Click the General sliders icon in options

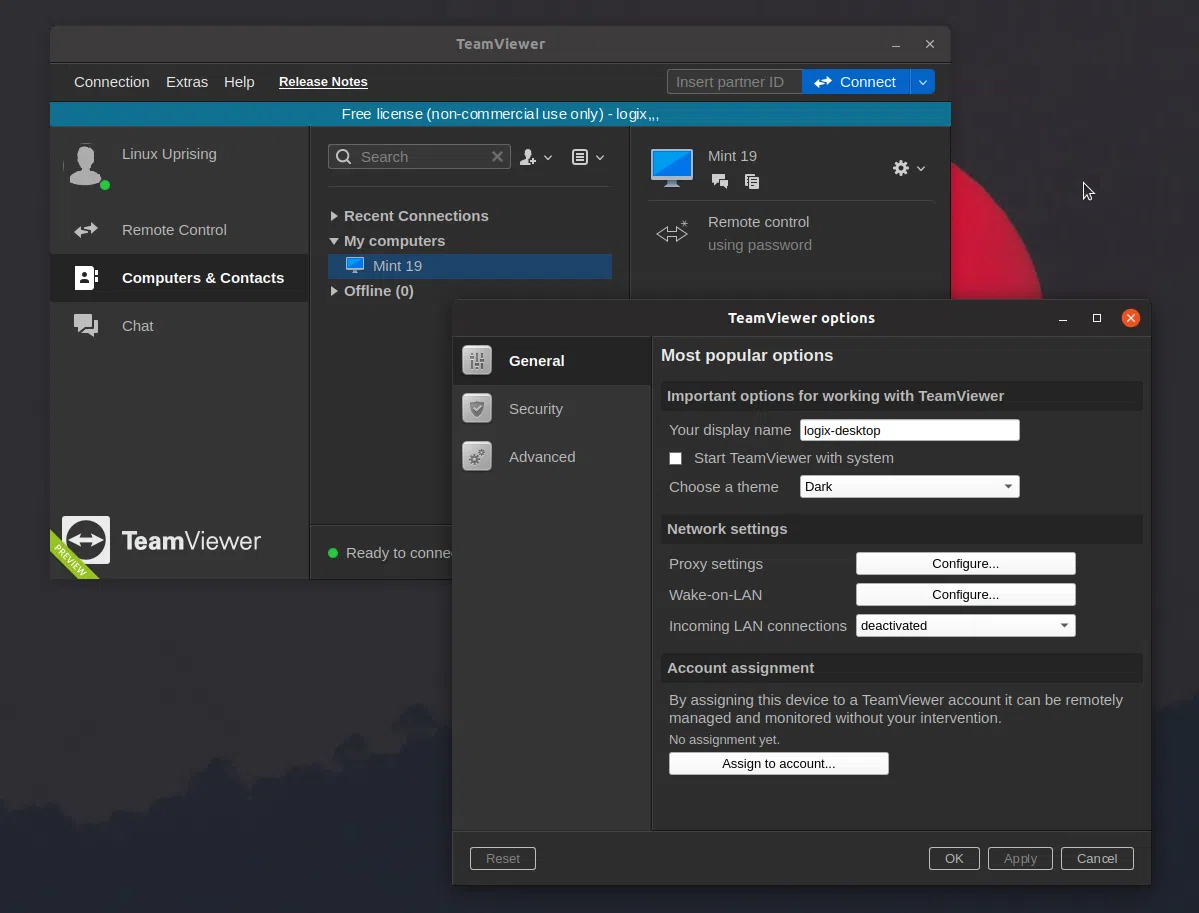(x=477, y=360)
